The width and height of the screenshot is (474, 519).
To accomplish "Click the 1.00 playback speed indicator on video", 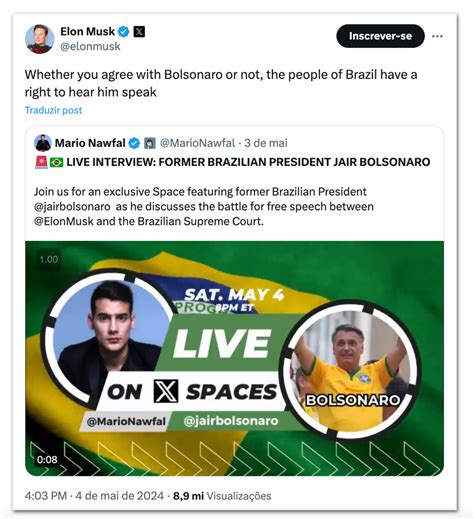I will coord(49,259).
